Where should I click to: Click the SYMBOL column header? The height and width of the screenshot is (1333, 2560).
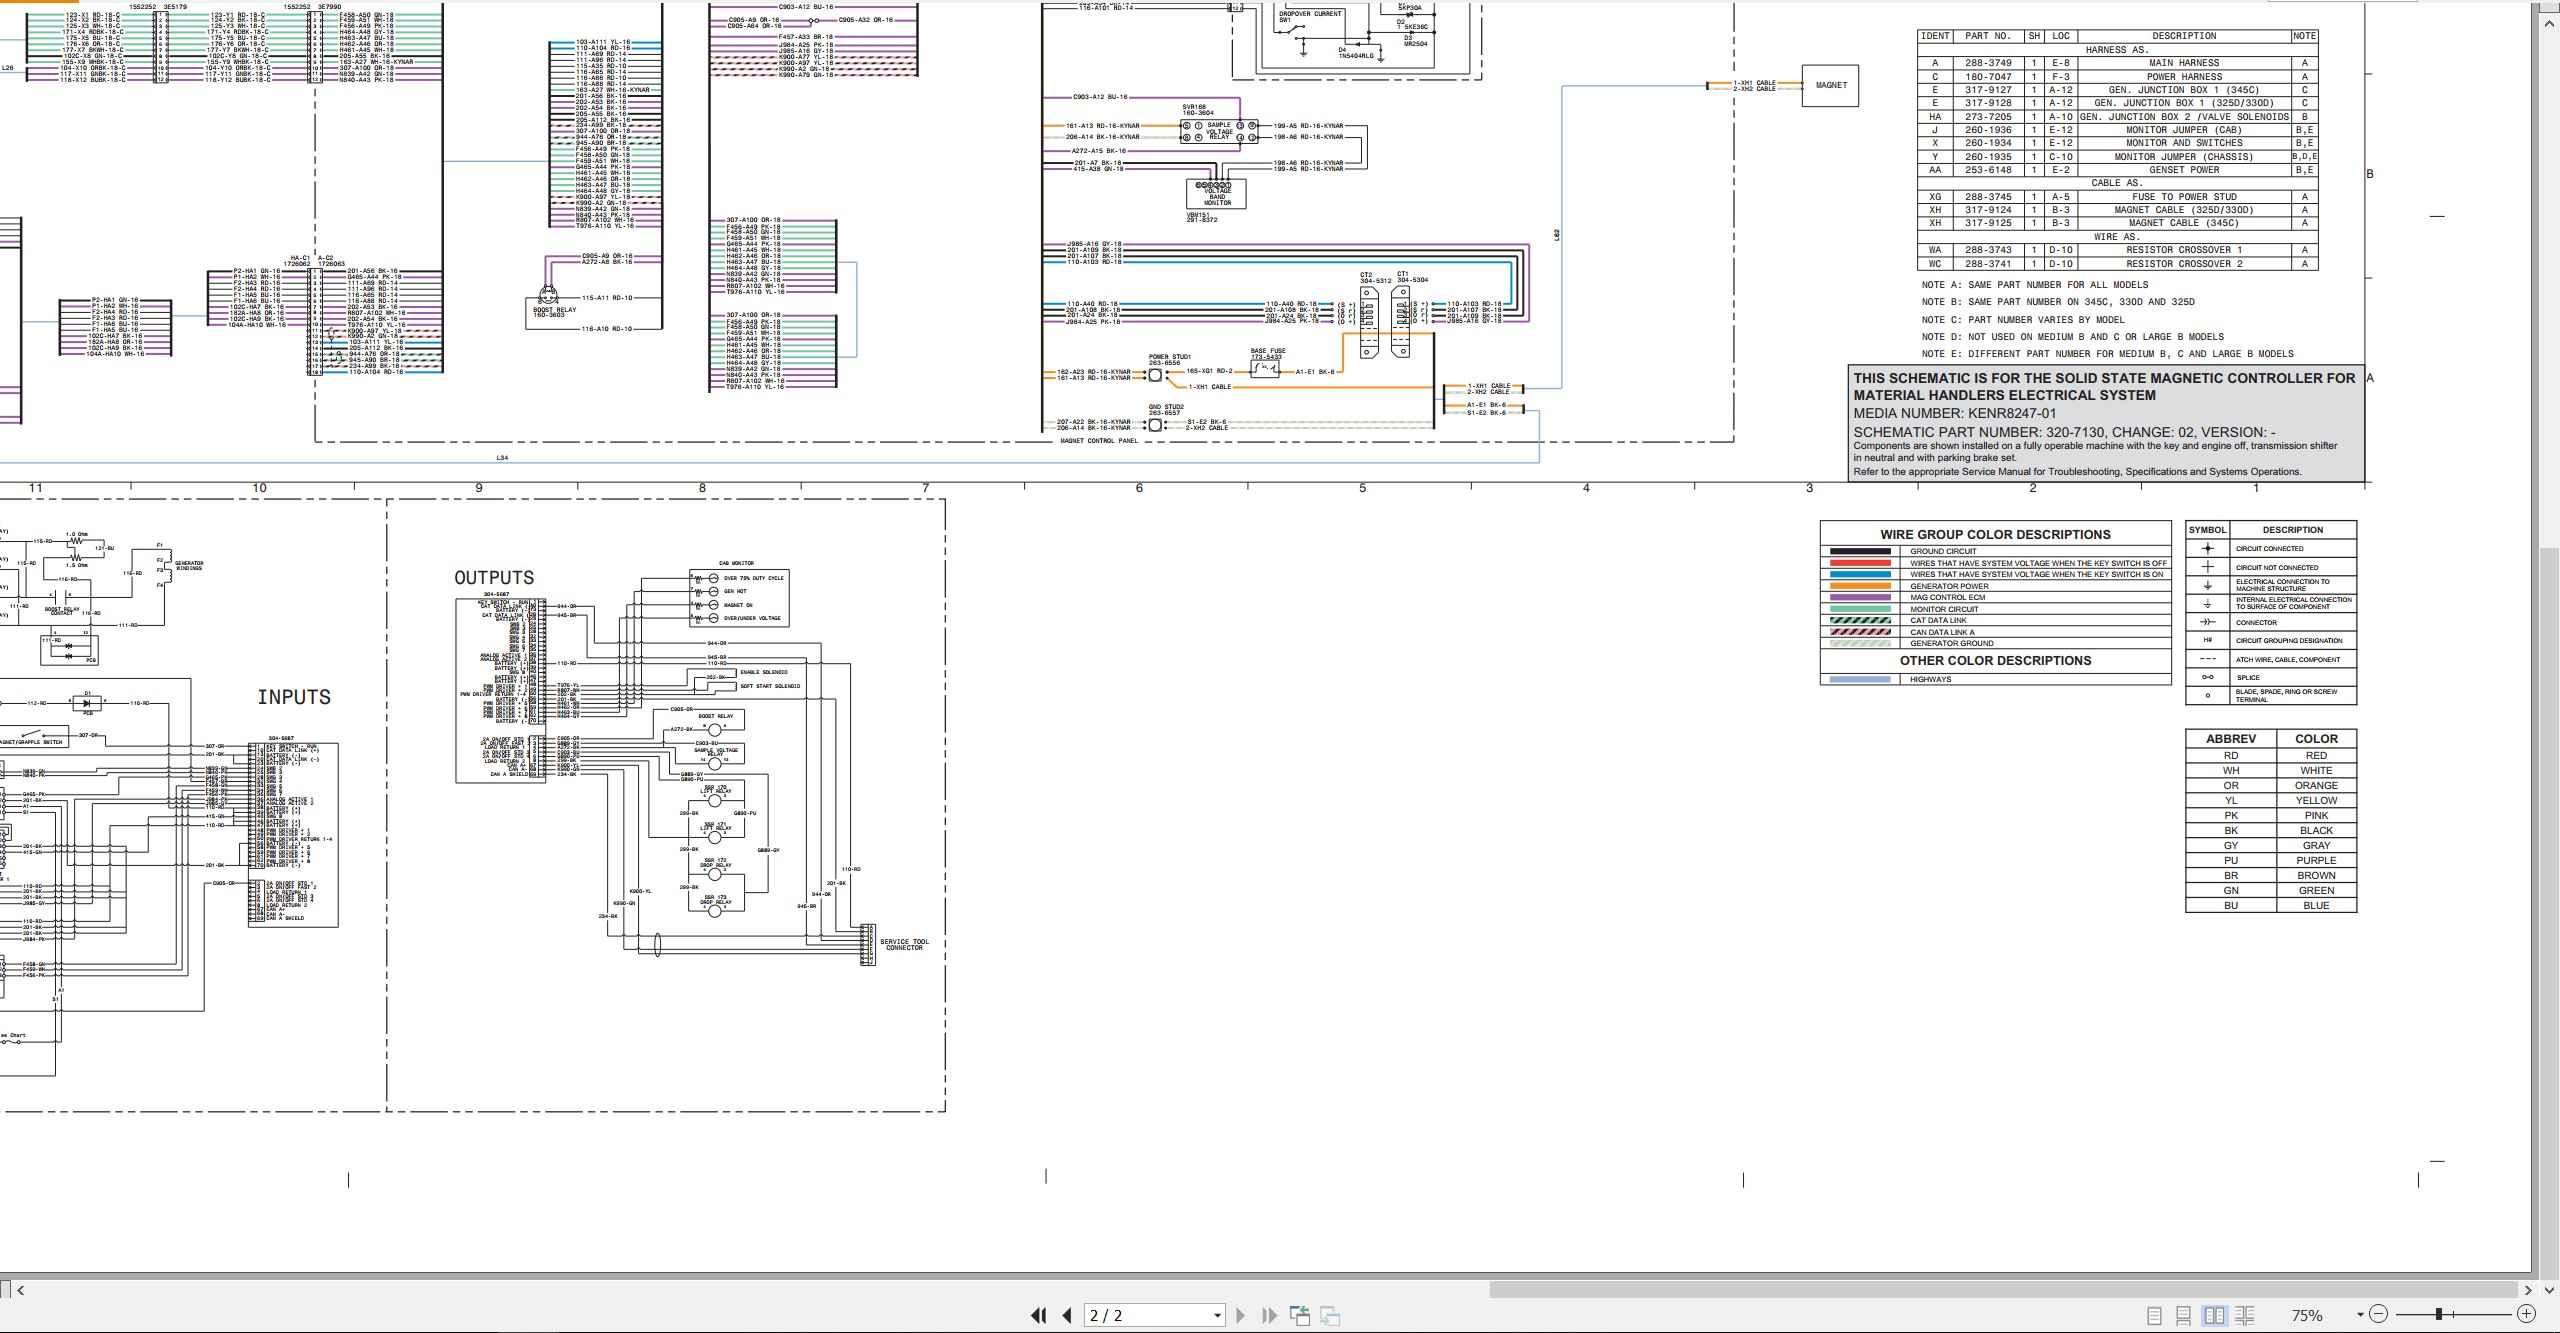click(2207, 530)
